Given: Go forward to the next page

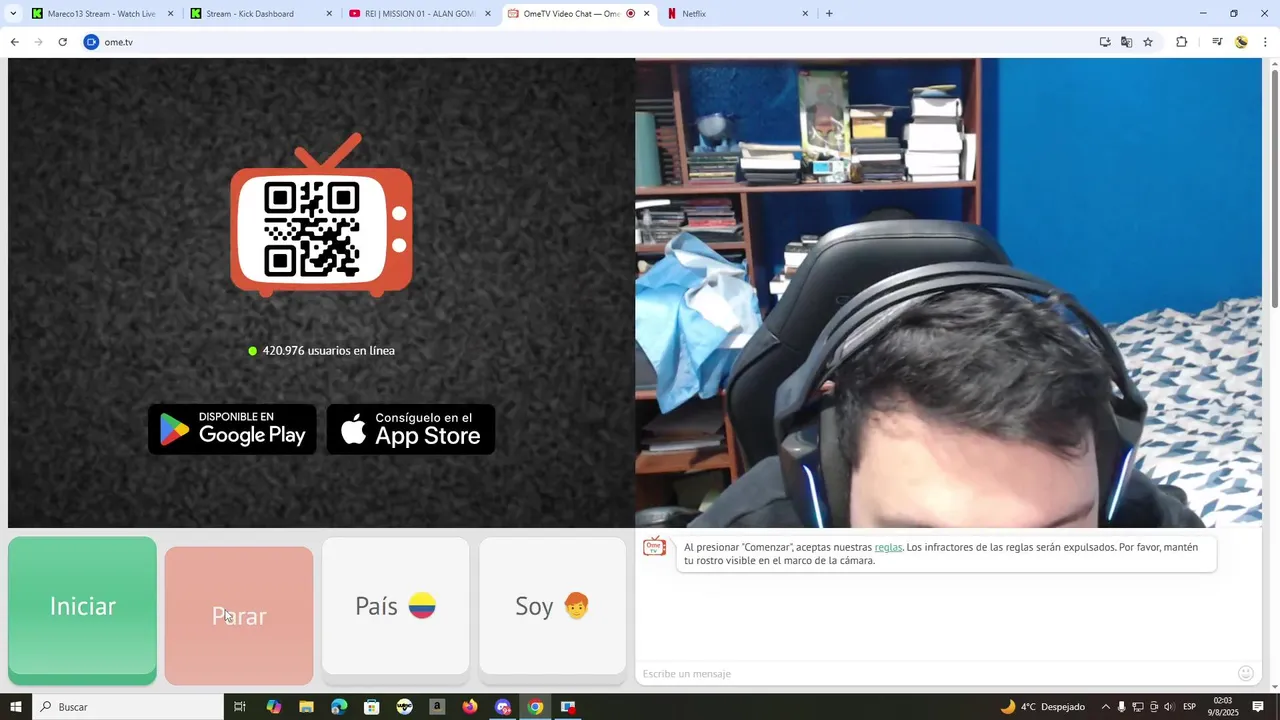Looking at the screenshot, I should 38,42.
